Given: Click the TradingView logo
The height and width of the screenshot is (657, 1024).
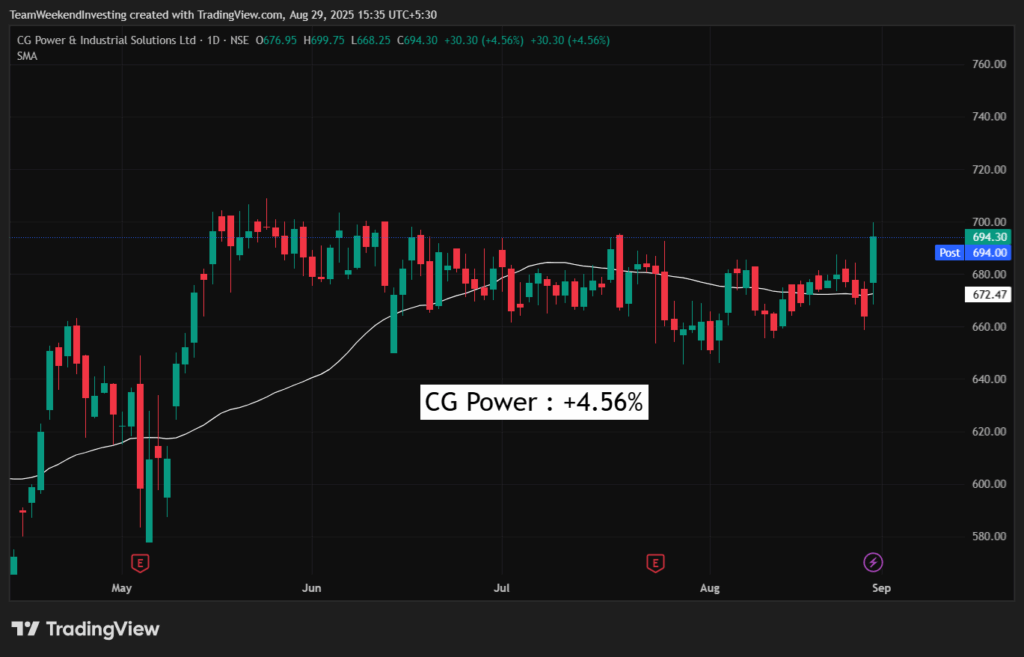Looking at the screenshot, I should 86,629.
